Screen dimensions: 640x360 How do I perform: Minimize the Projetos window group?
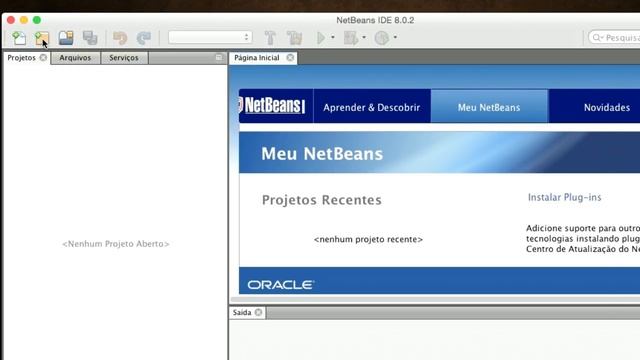click(219, 58)
